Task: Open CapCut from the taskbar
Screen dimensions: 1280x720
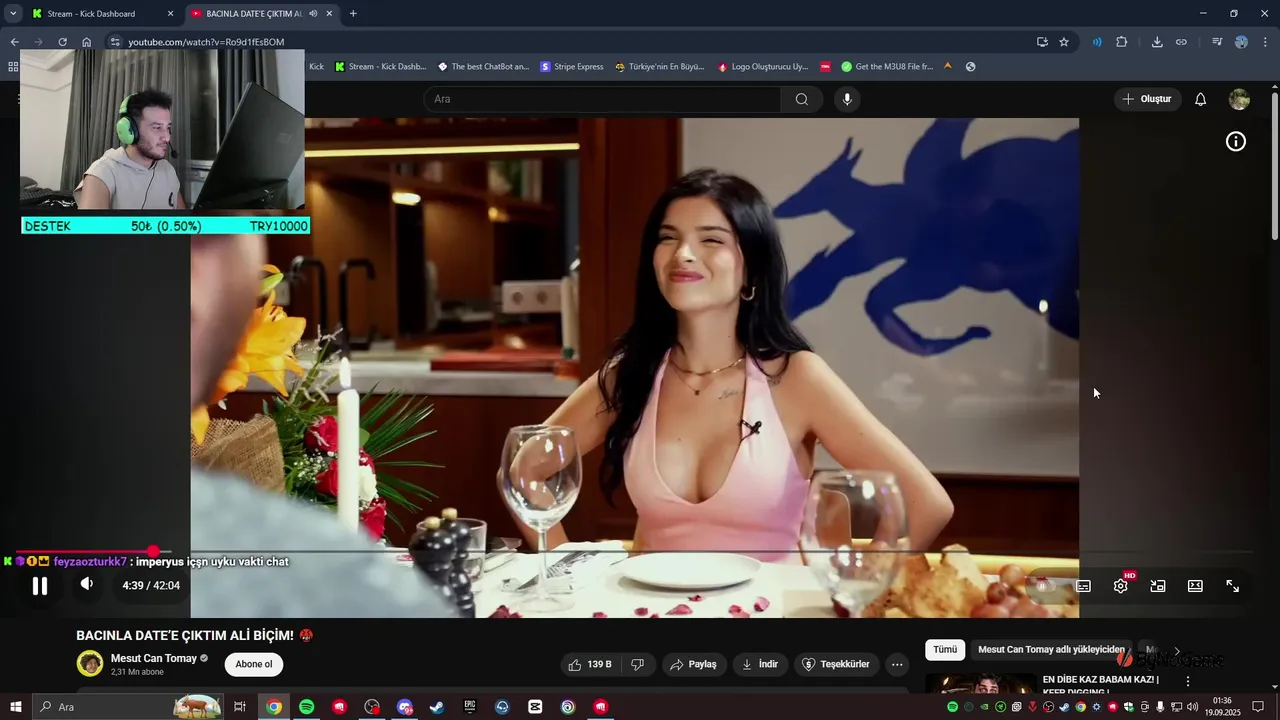Action: click(x=535, y=707)
